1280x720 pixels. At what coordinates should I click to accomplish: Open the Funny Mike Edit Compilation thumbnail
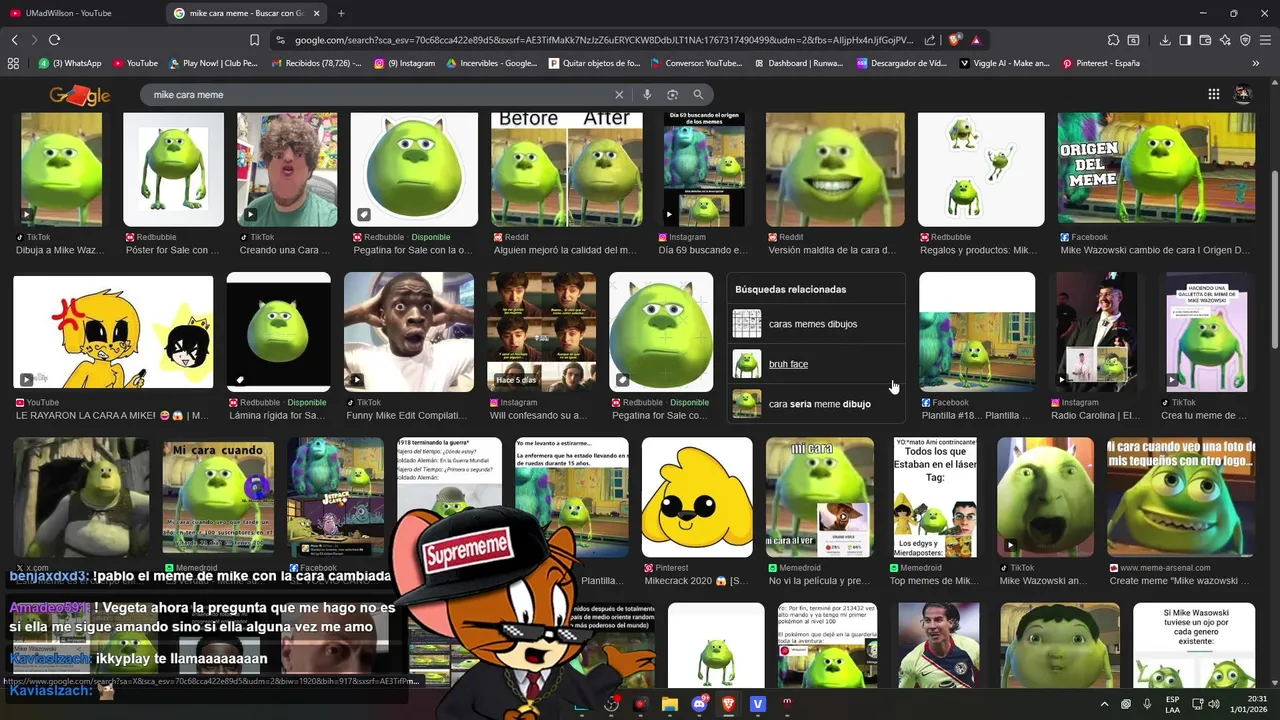(x=408, y=332)
